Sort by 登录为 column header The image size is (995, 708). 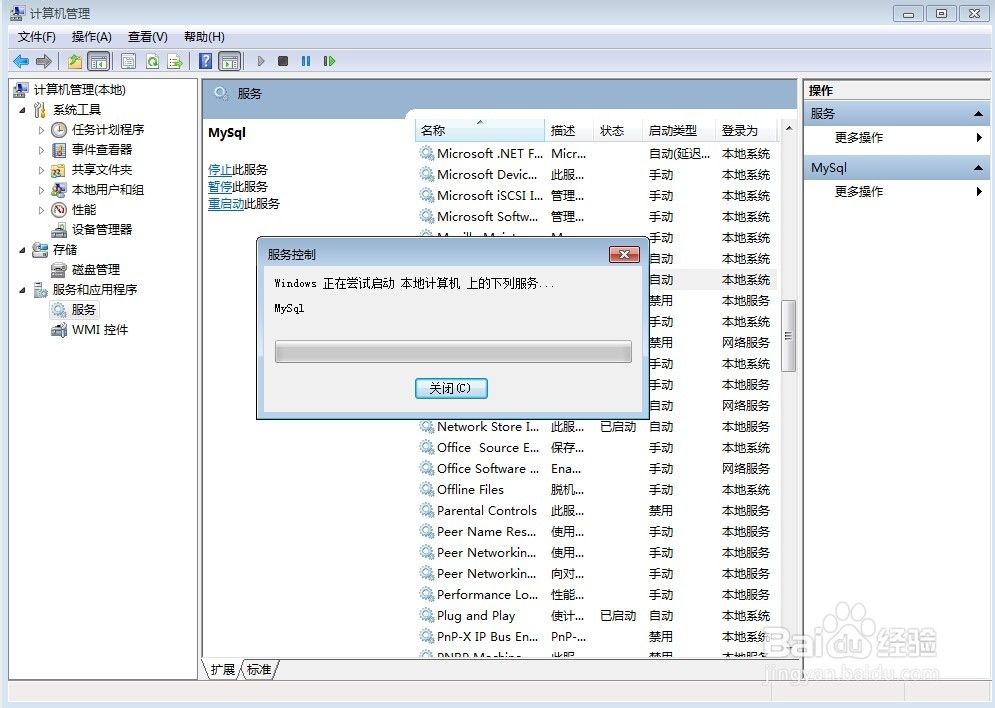[x=746, y=131]
